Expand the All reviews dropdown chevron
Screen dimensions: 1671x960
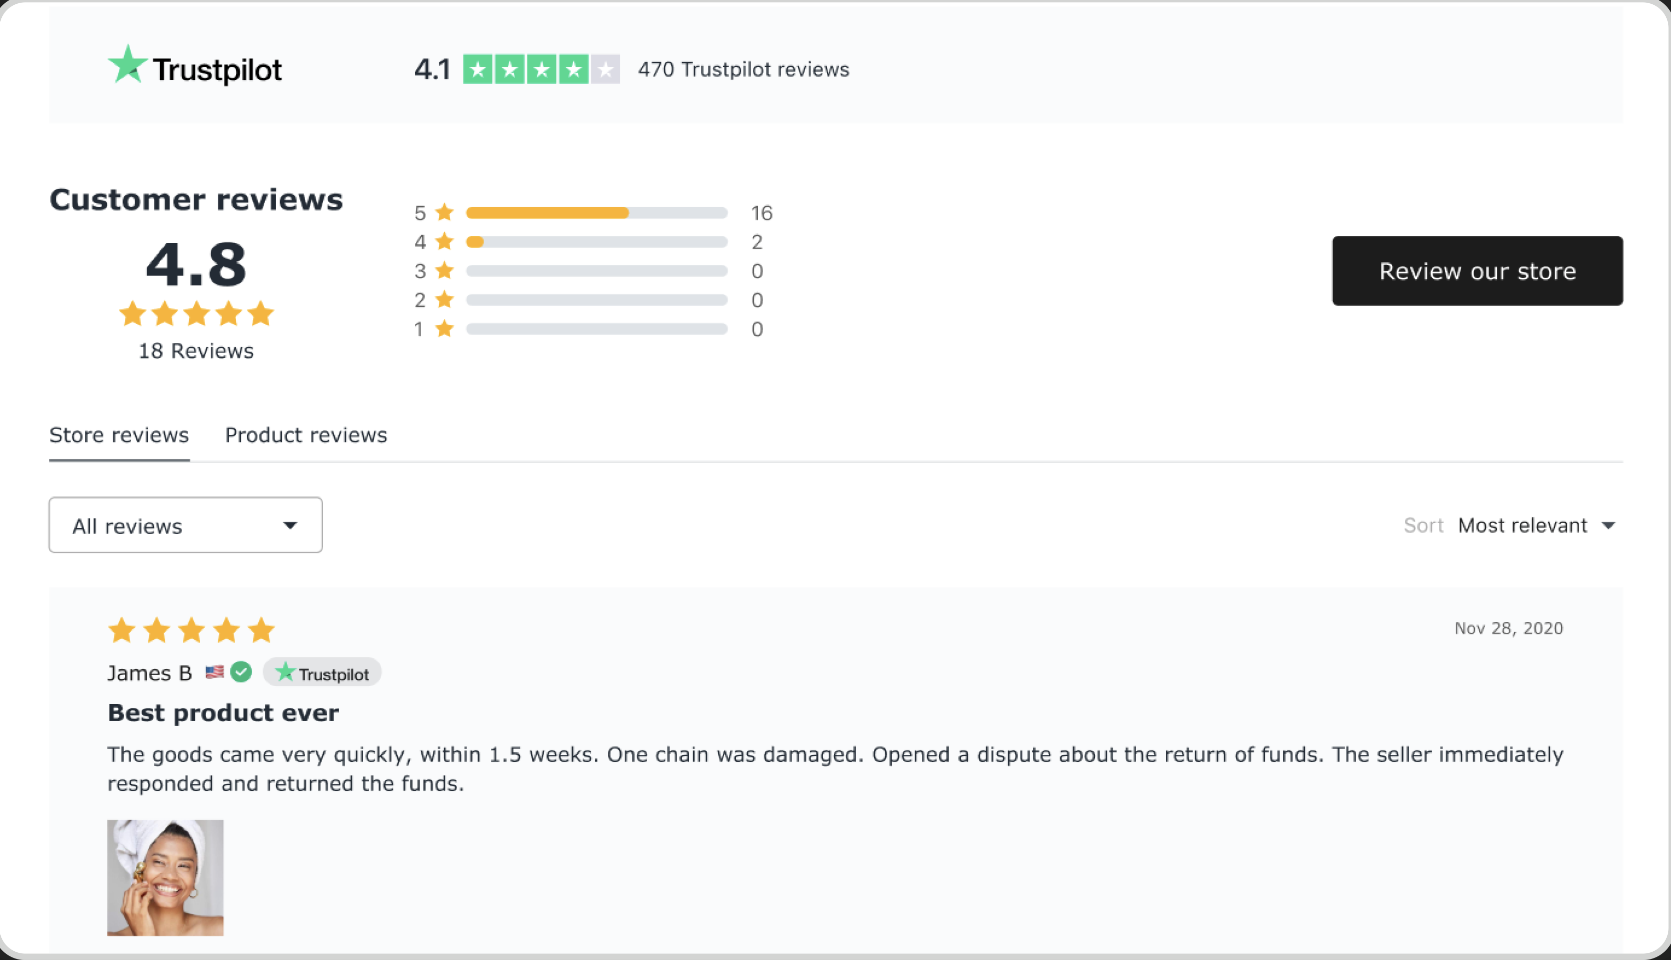[x=290, y=525]
